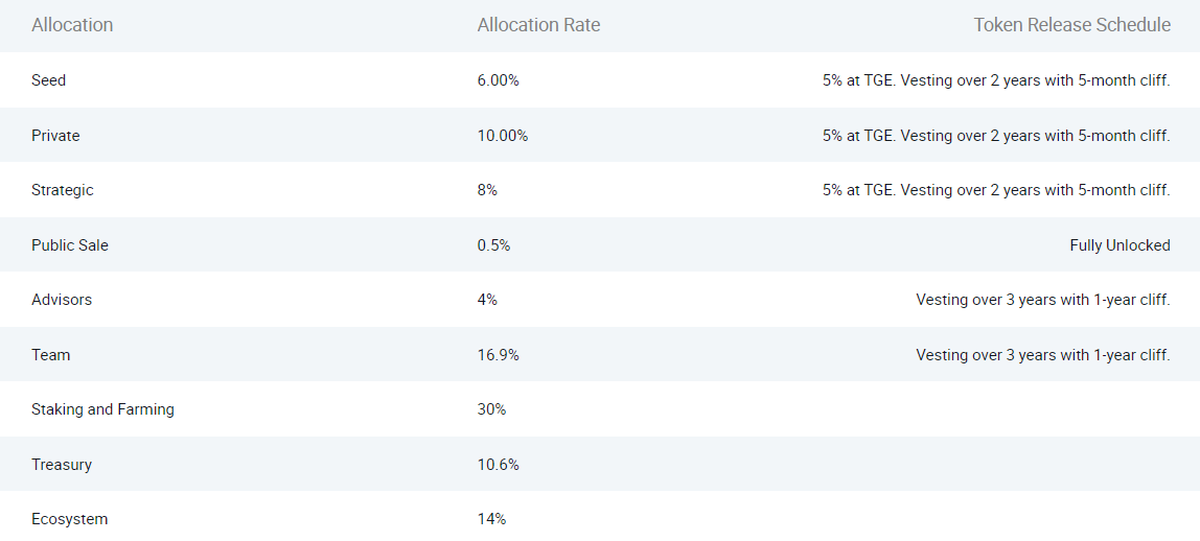Select the Ecosystem row label
Screen dimensions: 1200x541
[70, 519]
